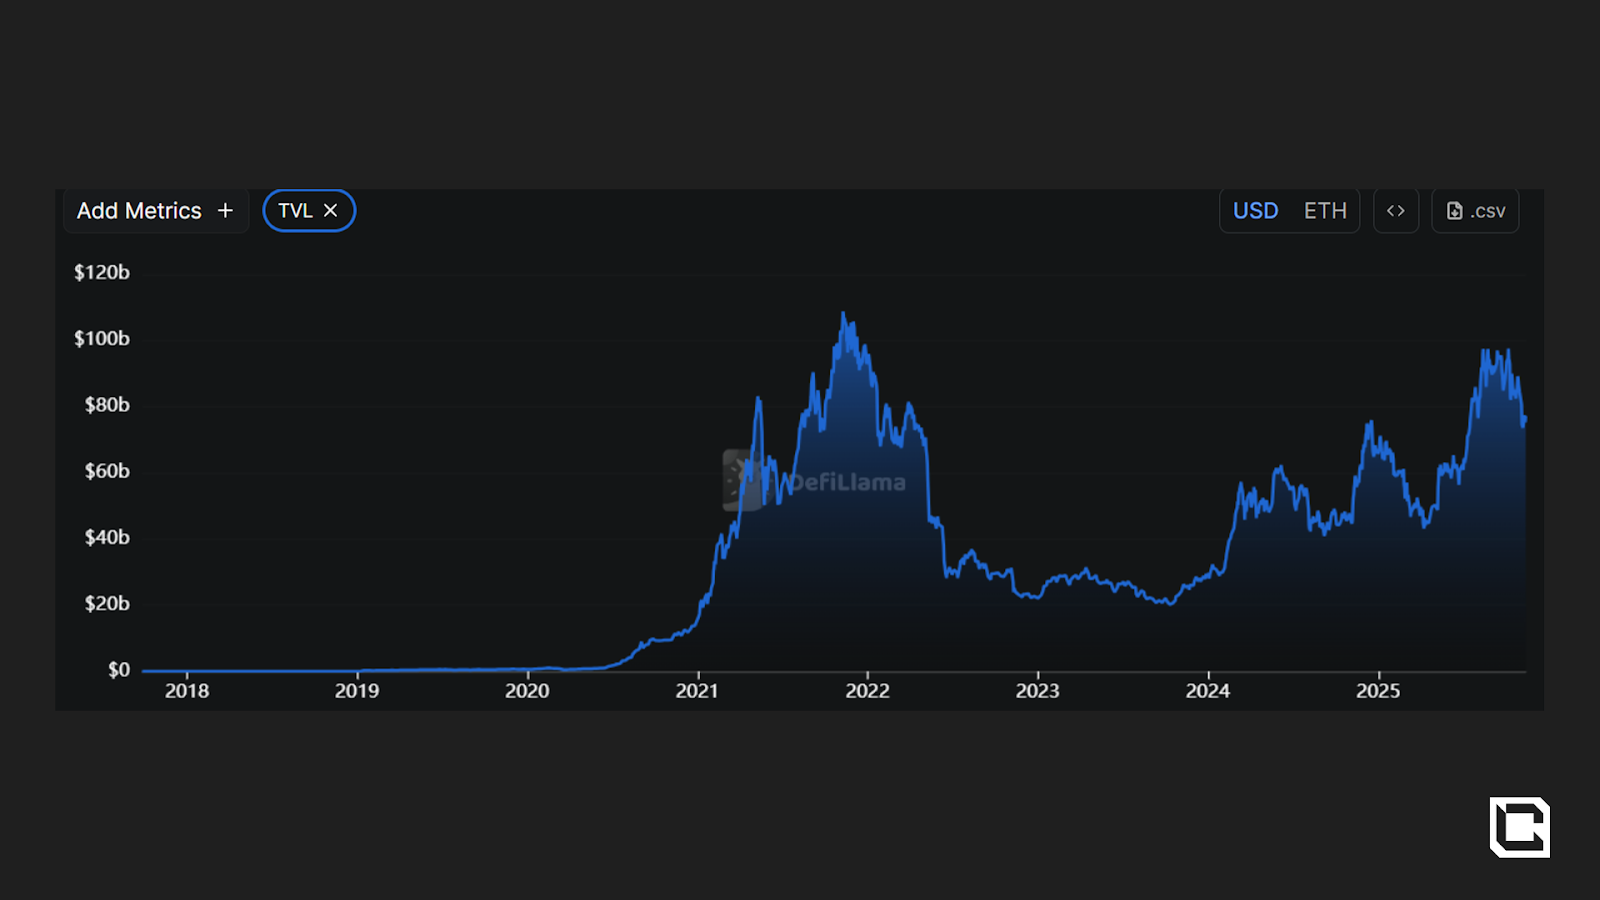Select the $60b y-axis label
The width and height of the screenshot is (1600, 900).
[107, 471]
